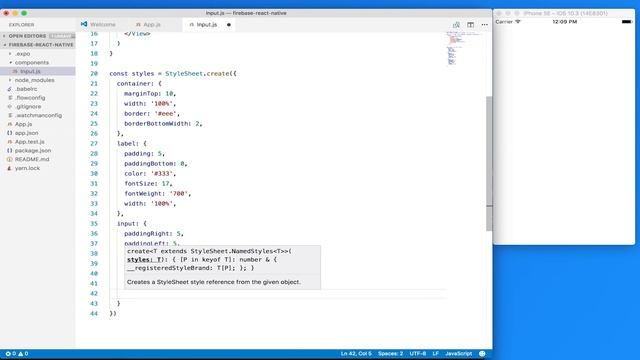The width and height of the screenshot is (640, 360).
Task: Click the 'fontSize: 17,' line
Action: tap(148, 183)
